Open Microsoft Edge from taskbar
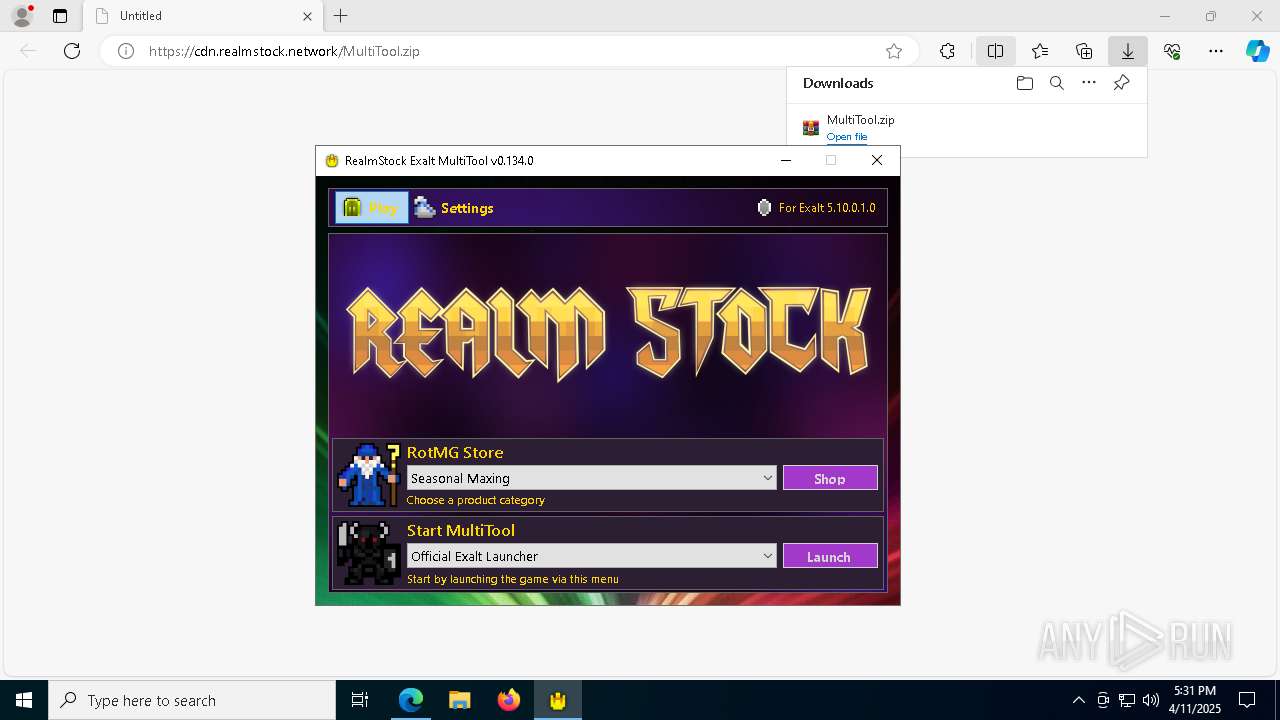This screenshot has height=720, width=1280. tap(411, 700)
